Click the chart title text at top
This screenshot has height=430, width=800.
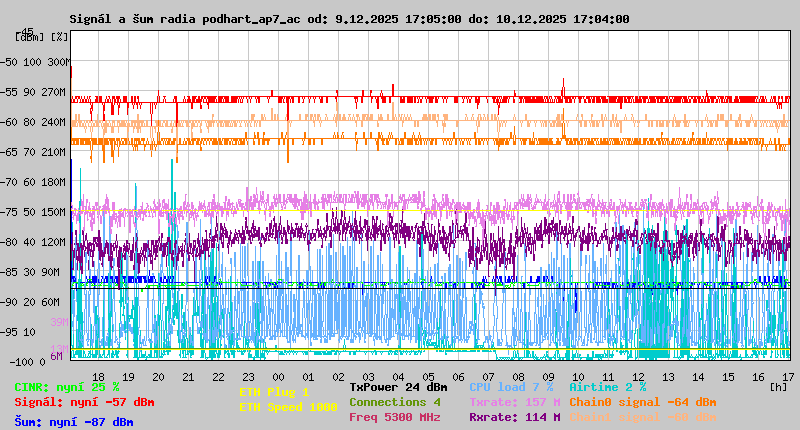point(350,19)
